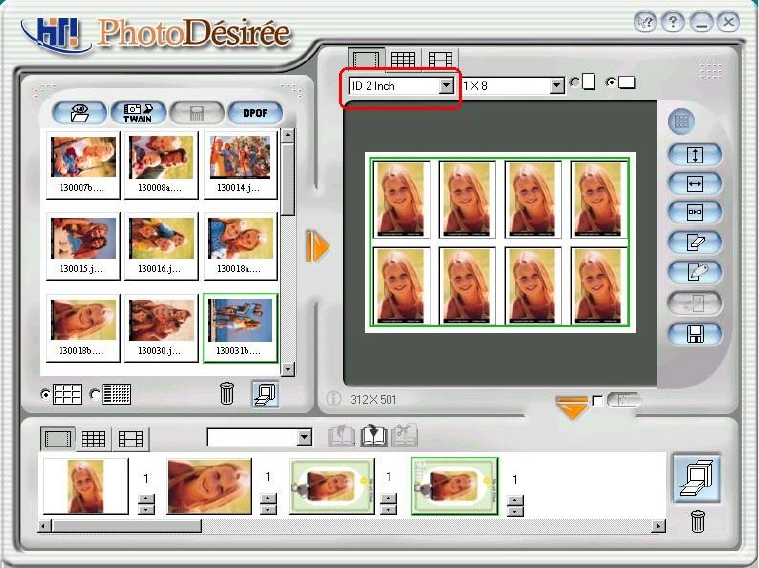Expand the 1X8 layout dropdown

(x=557, y=86)
